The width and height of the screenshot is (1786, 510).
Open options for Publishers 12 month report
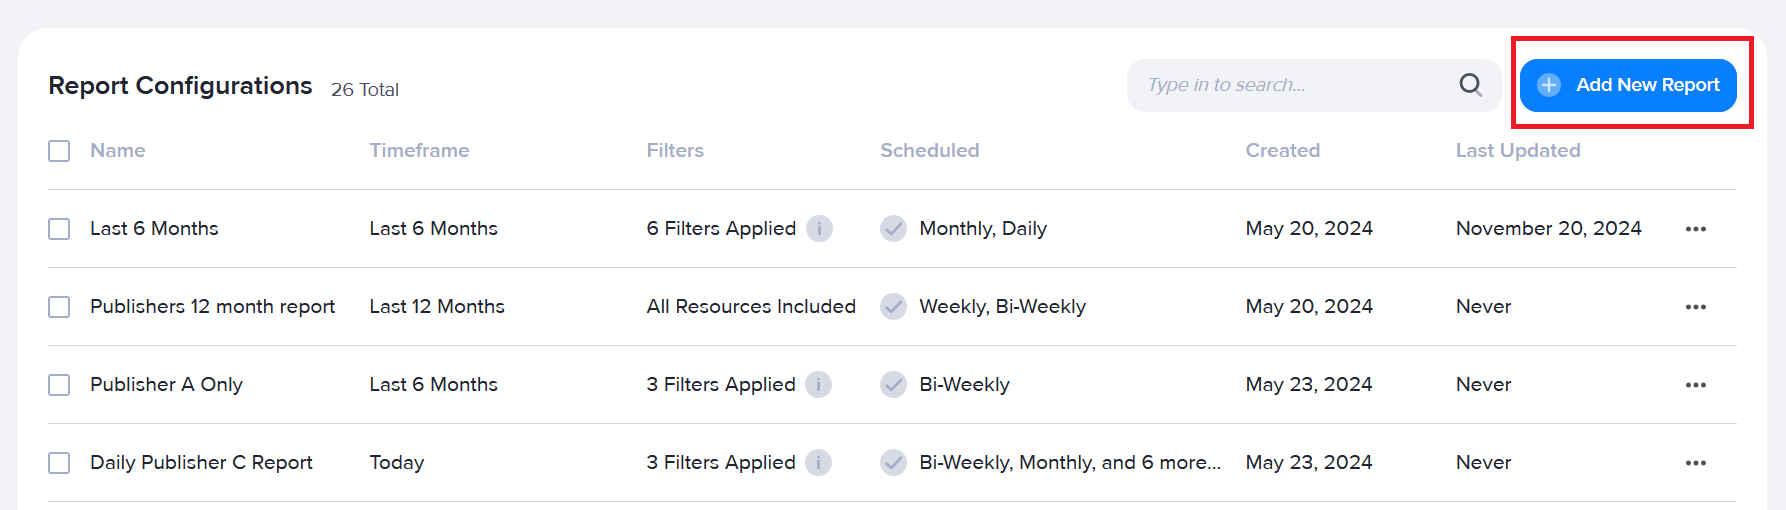(1695, 307)
